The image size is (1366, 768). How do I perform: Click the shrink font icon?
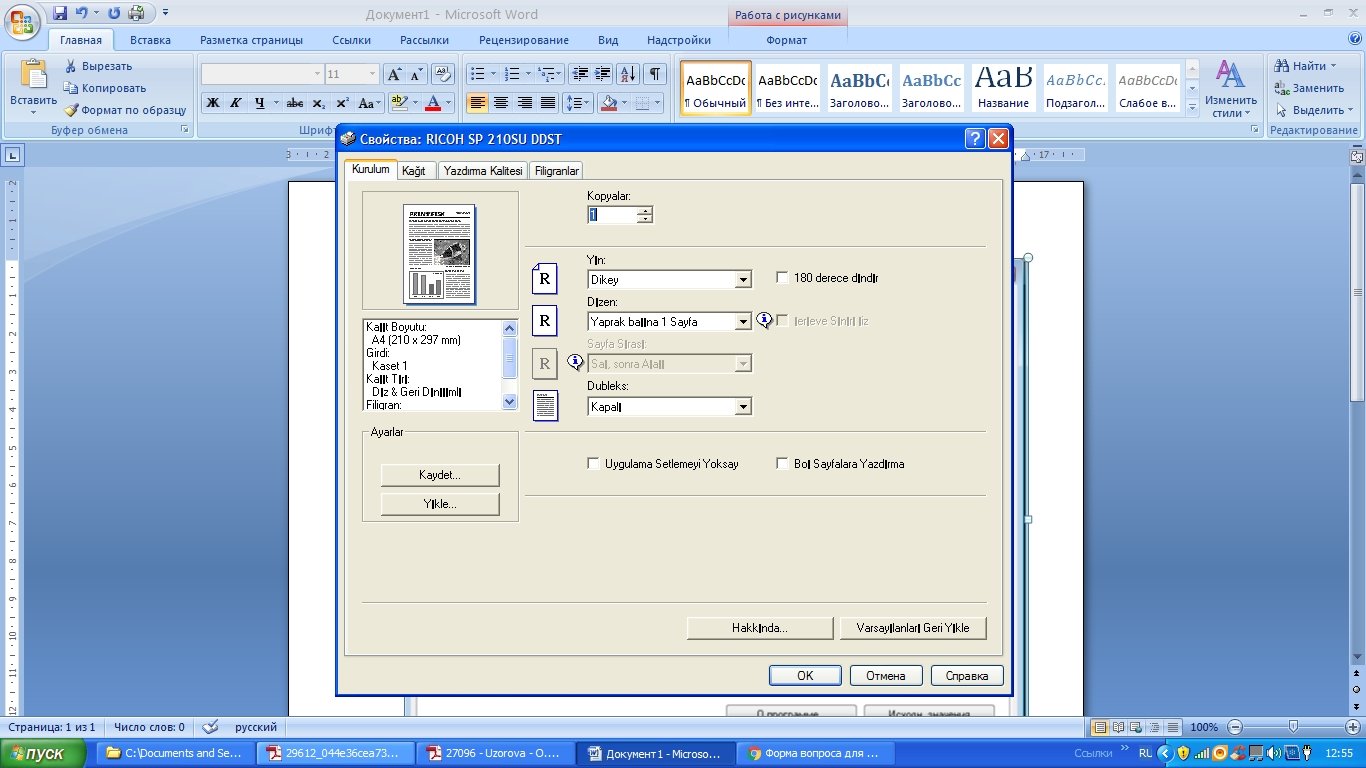(x=416, y=75)
